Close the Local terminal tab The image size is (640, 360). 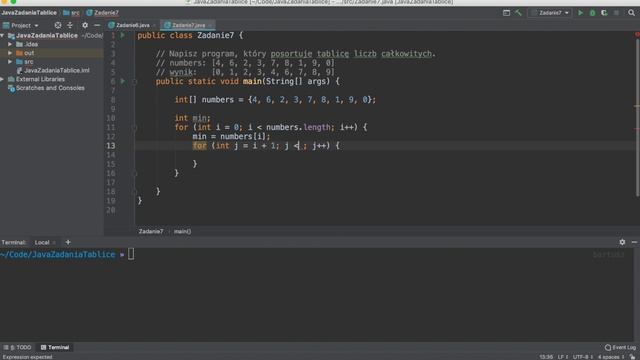54,242
